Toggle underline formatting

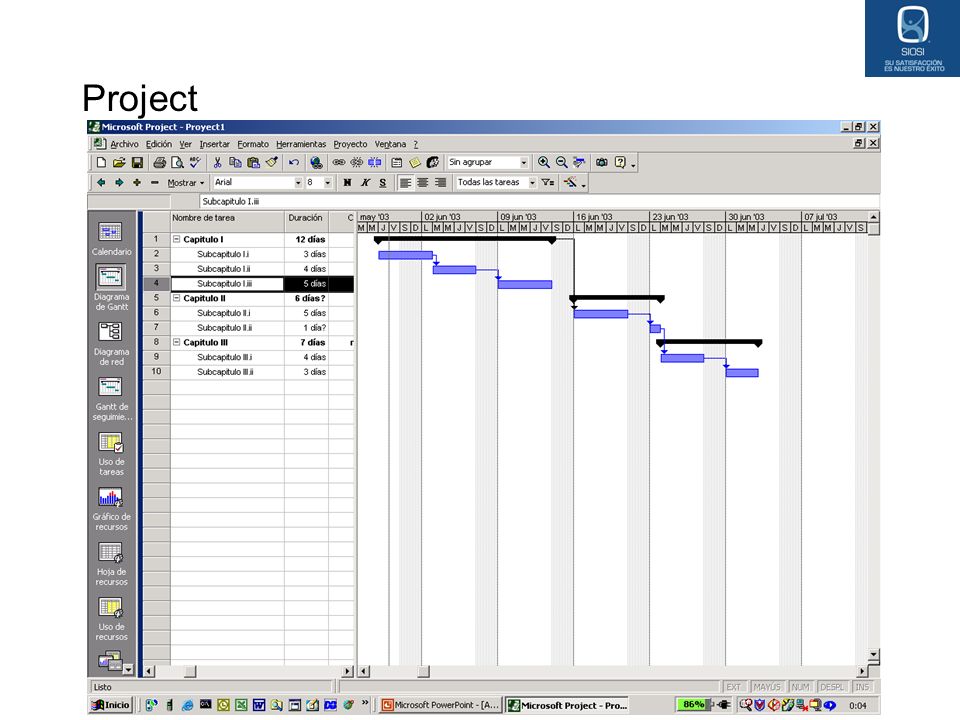coord(383,182)
